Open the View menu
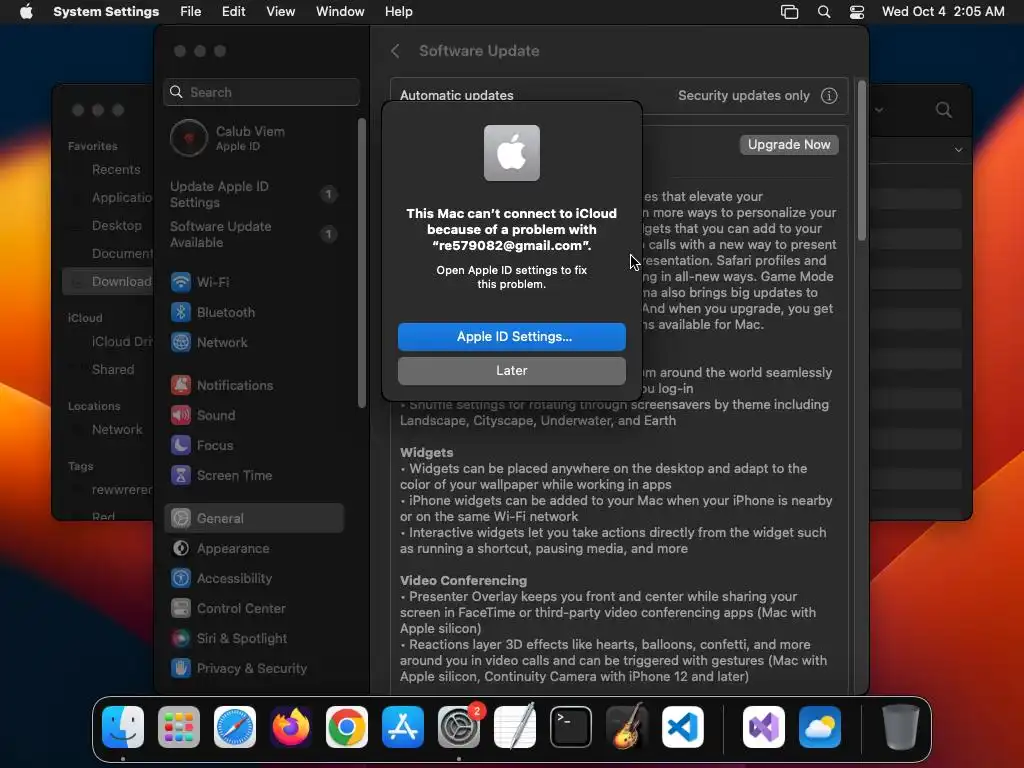Viewport: 1024px width, 768px height. coord(281,12)
